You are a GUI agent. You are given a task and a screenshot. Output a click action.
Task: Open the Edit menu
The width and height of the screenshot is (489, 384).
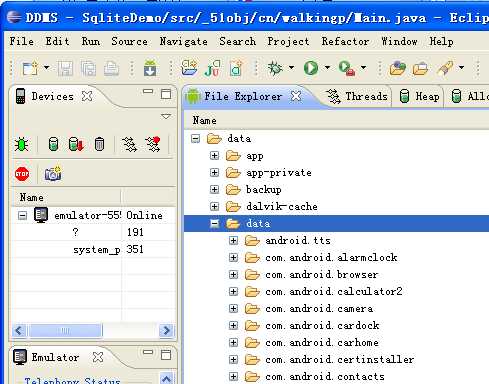[x=57, y=41]
